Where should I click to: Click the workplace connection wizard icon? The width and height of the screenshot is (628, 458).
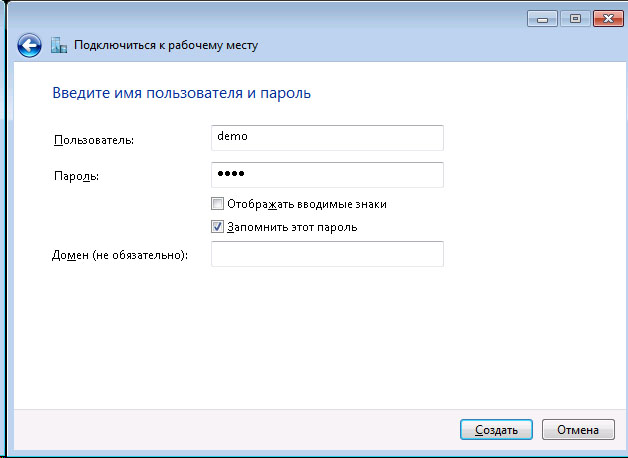(x=58, y=45)
